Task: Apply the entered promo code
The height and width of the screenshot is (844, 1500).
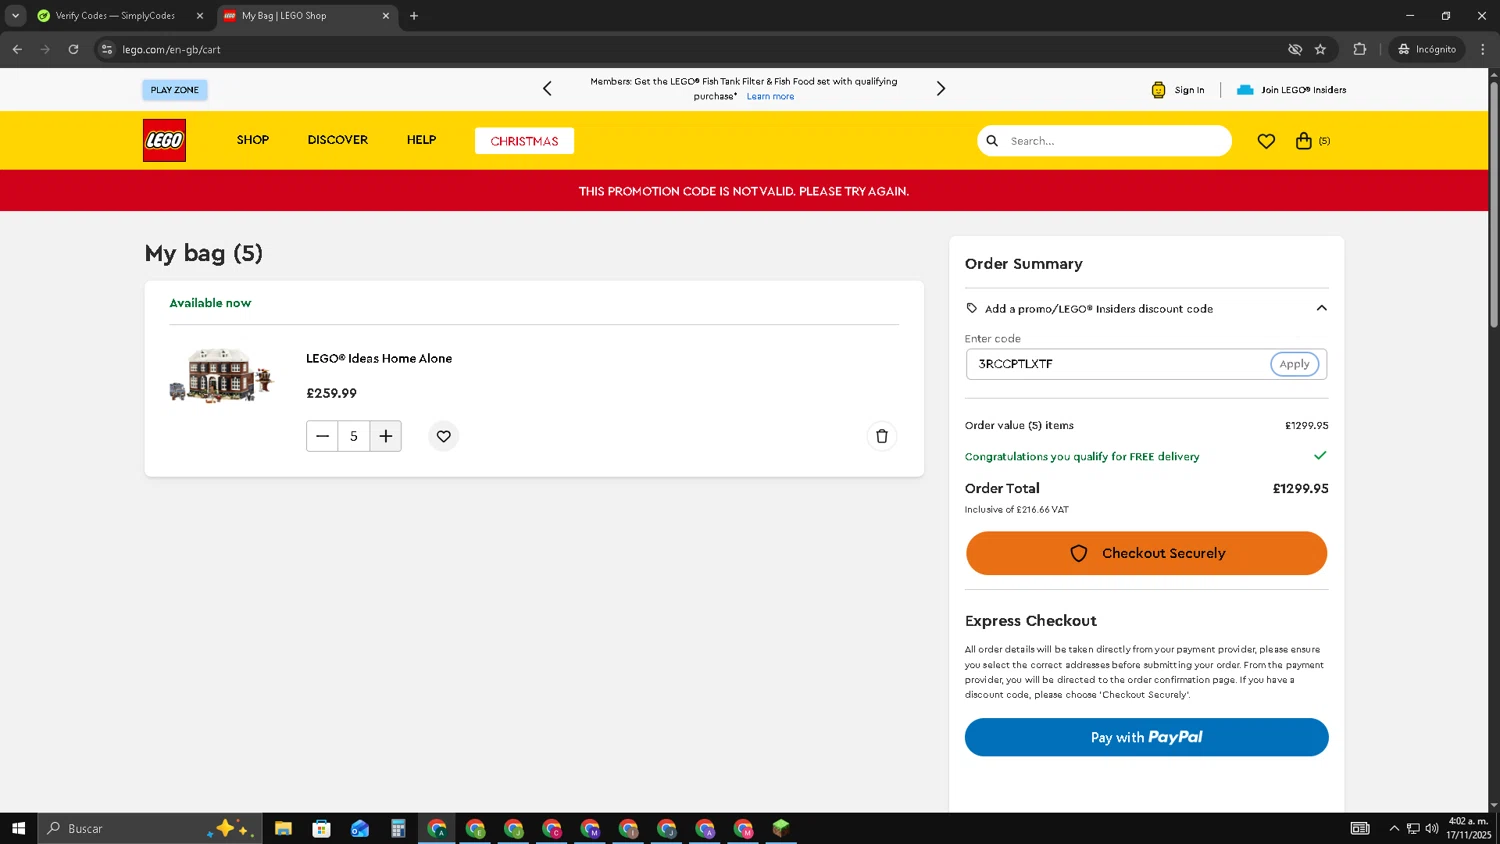Action: click(1294, 364)
